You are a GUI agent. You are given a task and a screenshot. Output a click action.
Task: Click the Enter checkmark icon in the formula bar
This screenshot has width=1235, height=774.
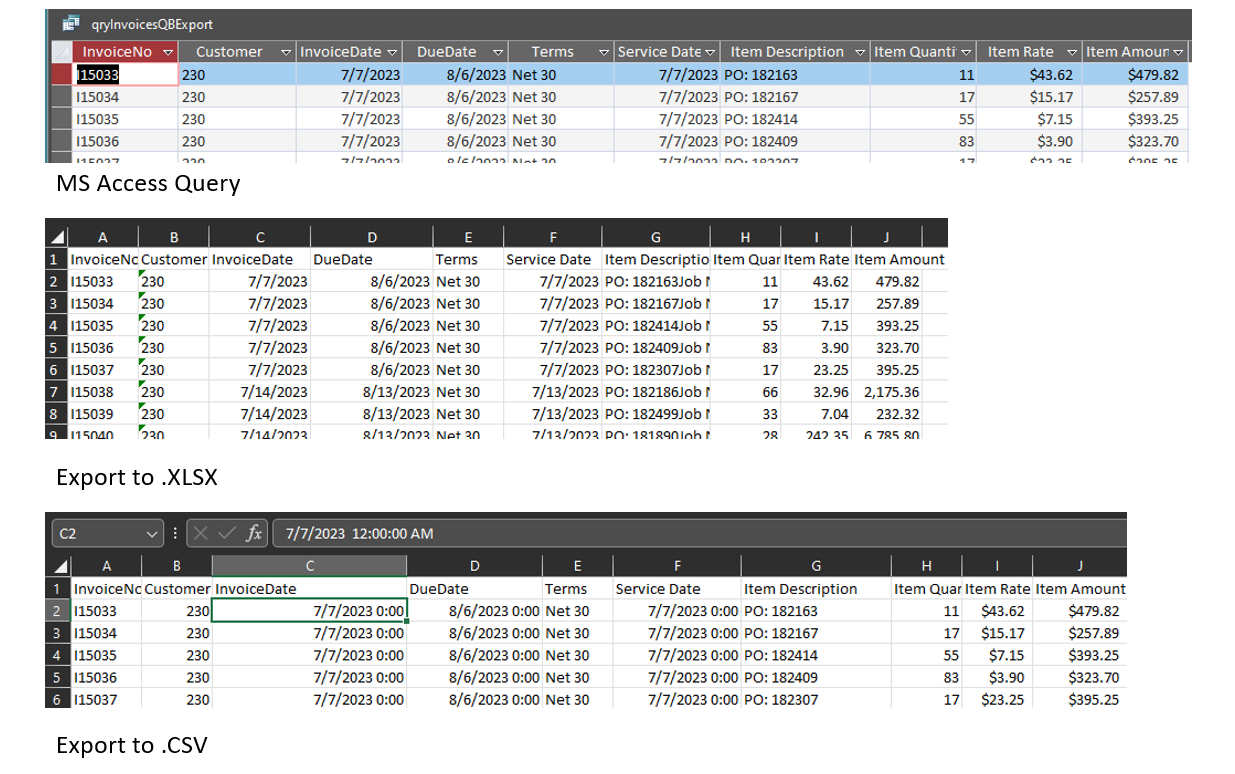point(228,533)
